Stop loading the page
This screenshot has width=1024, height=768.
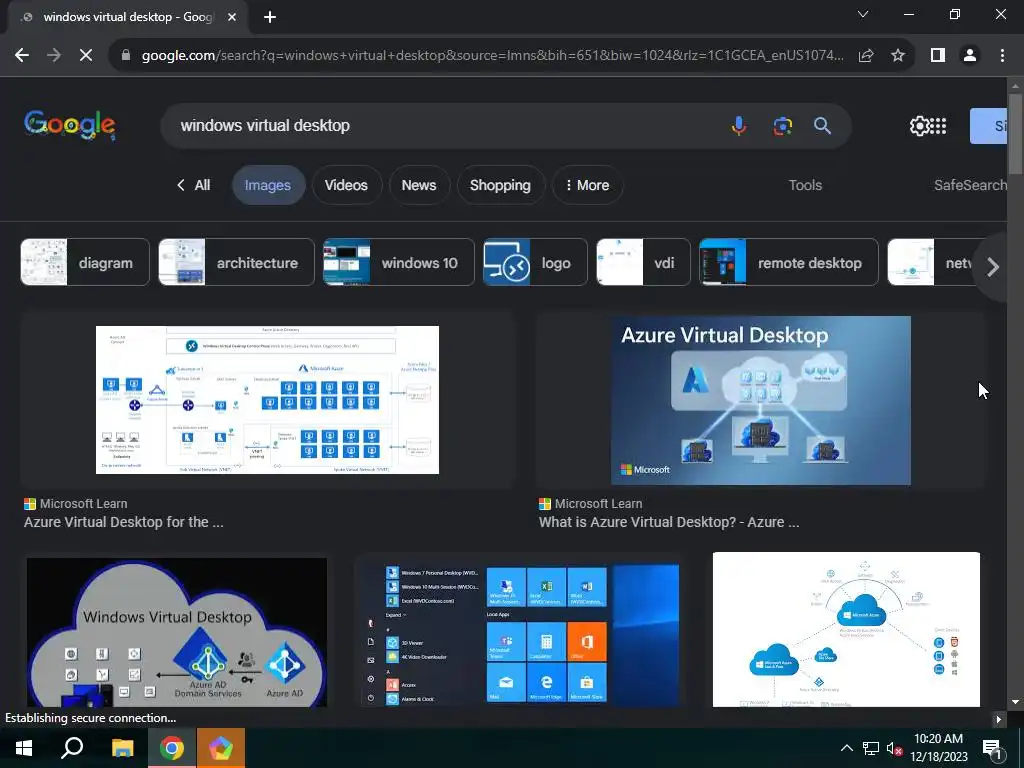tap(86, 56)
